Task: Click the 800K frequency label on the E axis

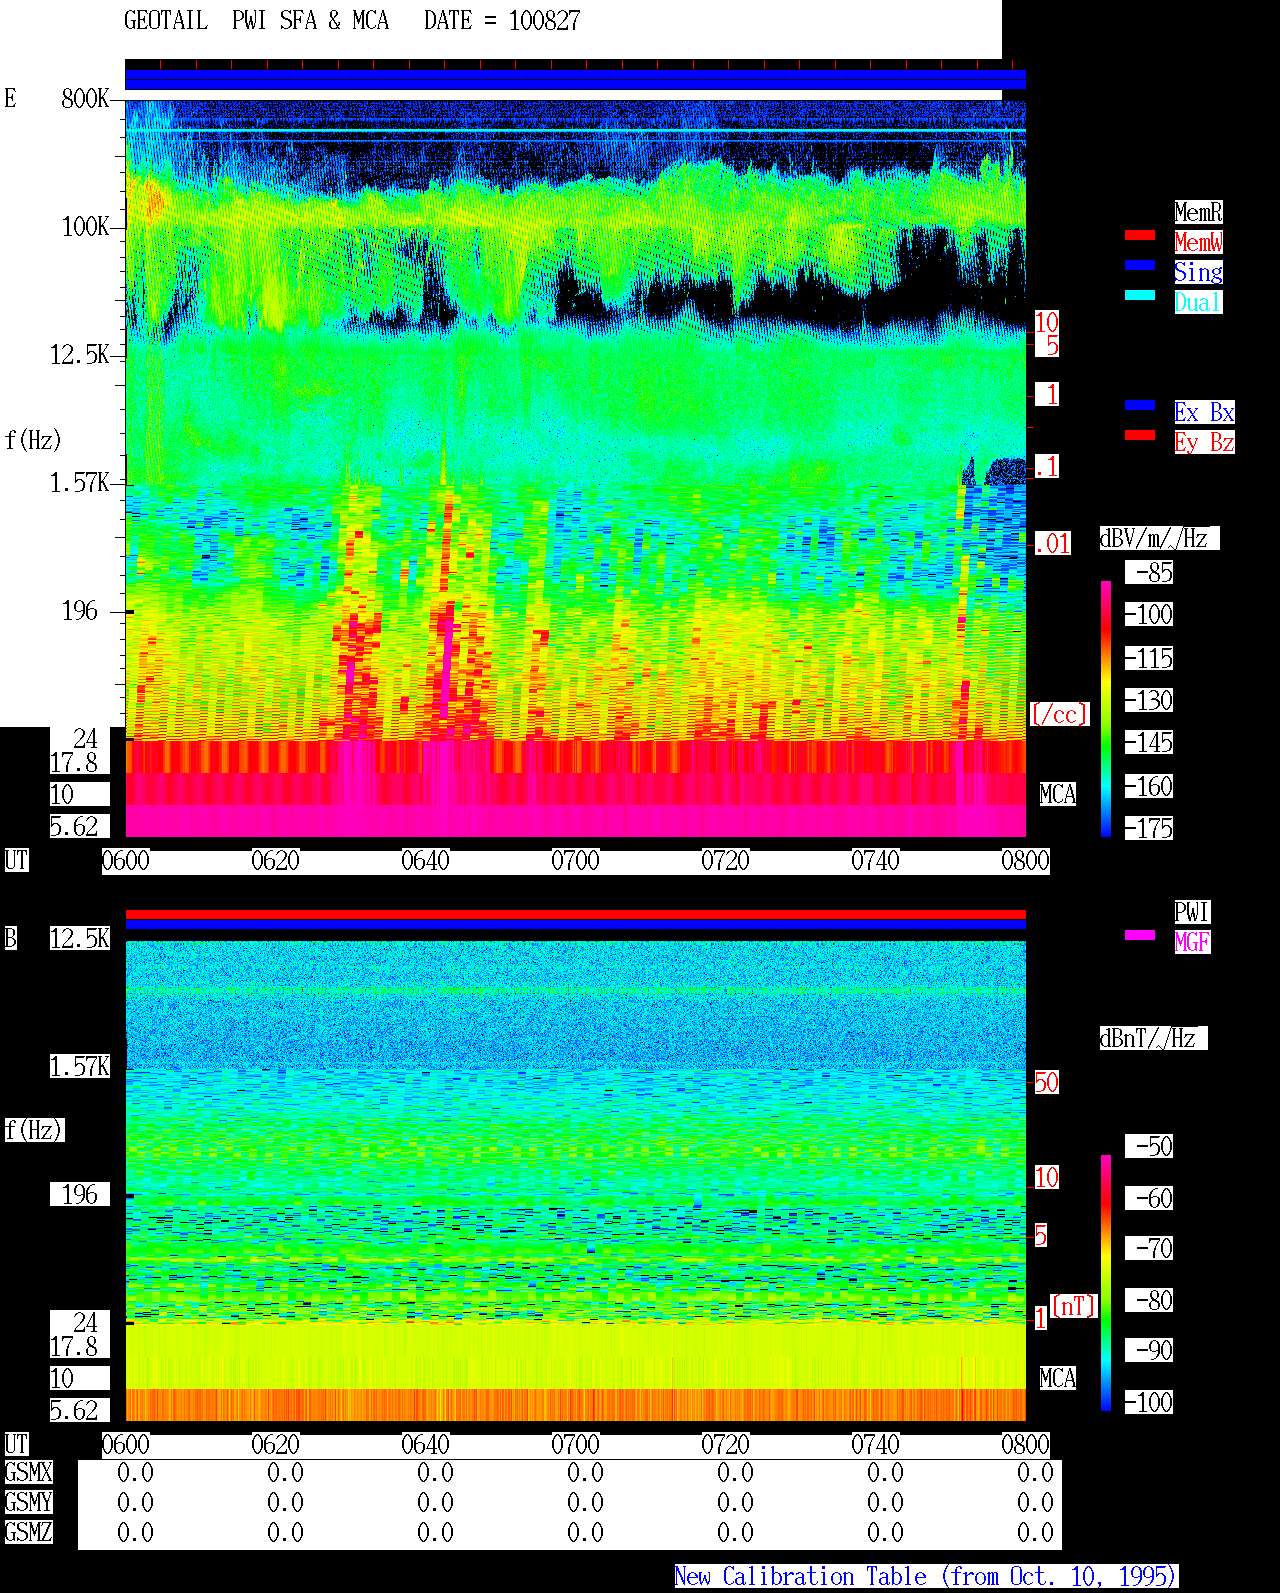Action: [85, 99]
